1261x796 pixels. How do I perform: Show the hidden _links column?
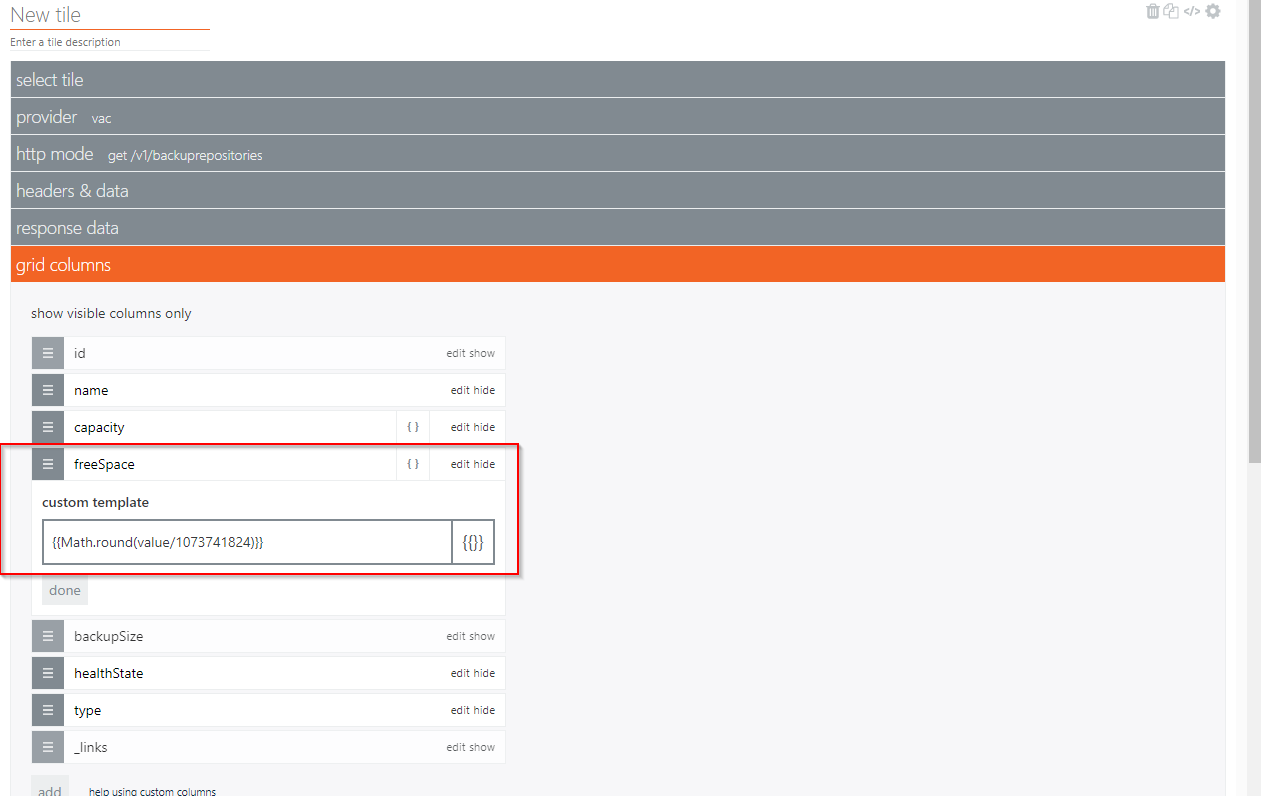pyautogui.click(x=483, y=747)
